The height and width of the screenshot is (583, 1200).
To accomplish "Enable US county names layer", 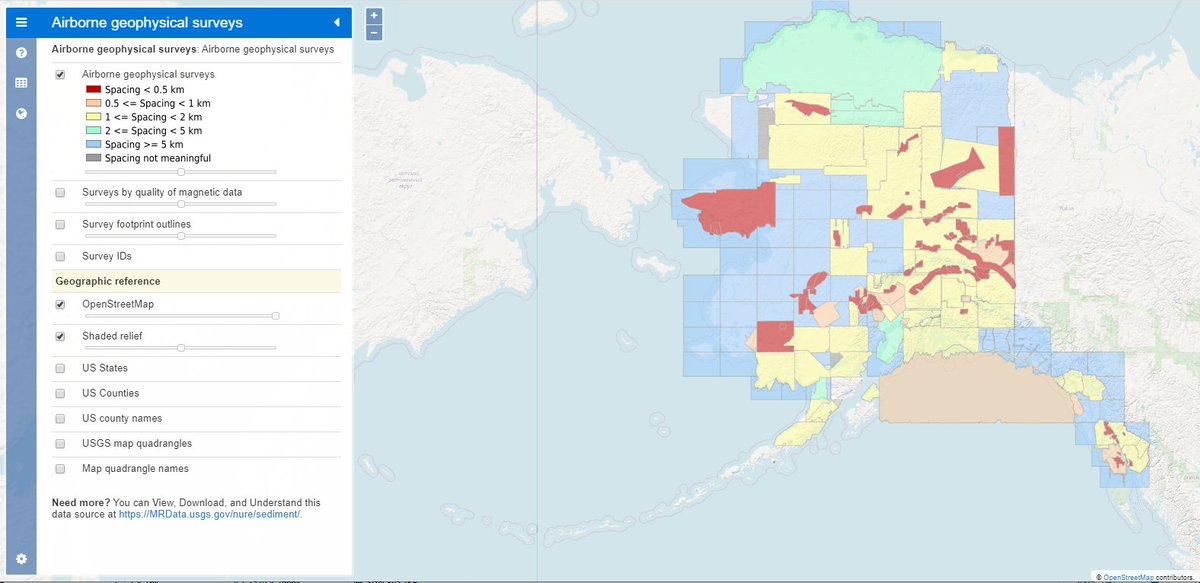I will tap(60, 418).
